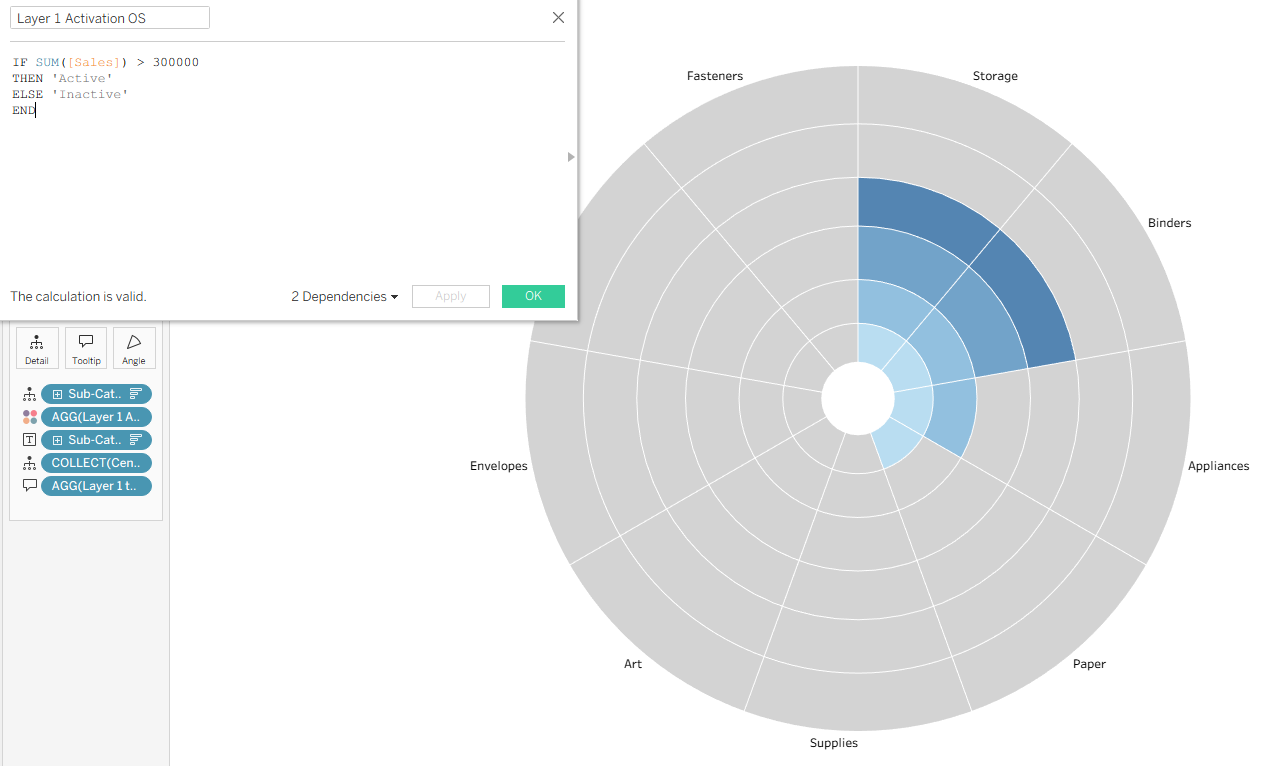
Task: Click the detail icon beside COLLECT pill
Action: (29, 463)
